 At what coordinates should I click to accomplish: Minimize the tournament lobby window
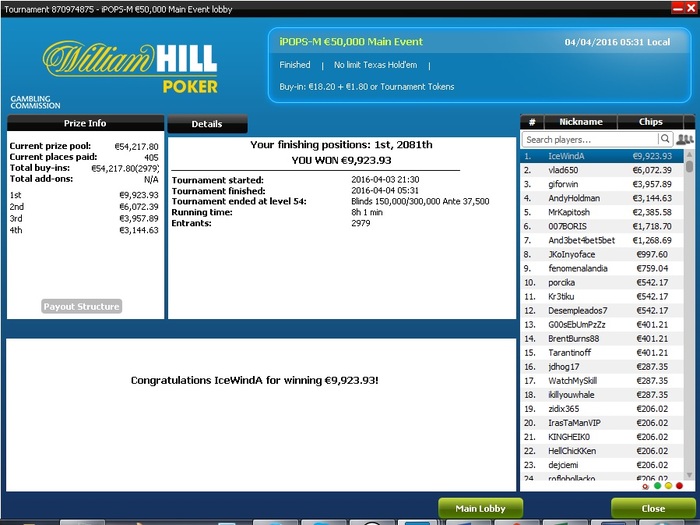[678, 8]
